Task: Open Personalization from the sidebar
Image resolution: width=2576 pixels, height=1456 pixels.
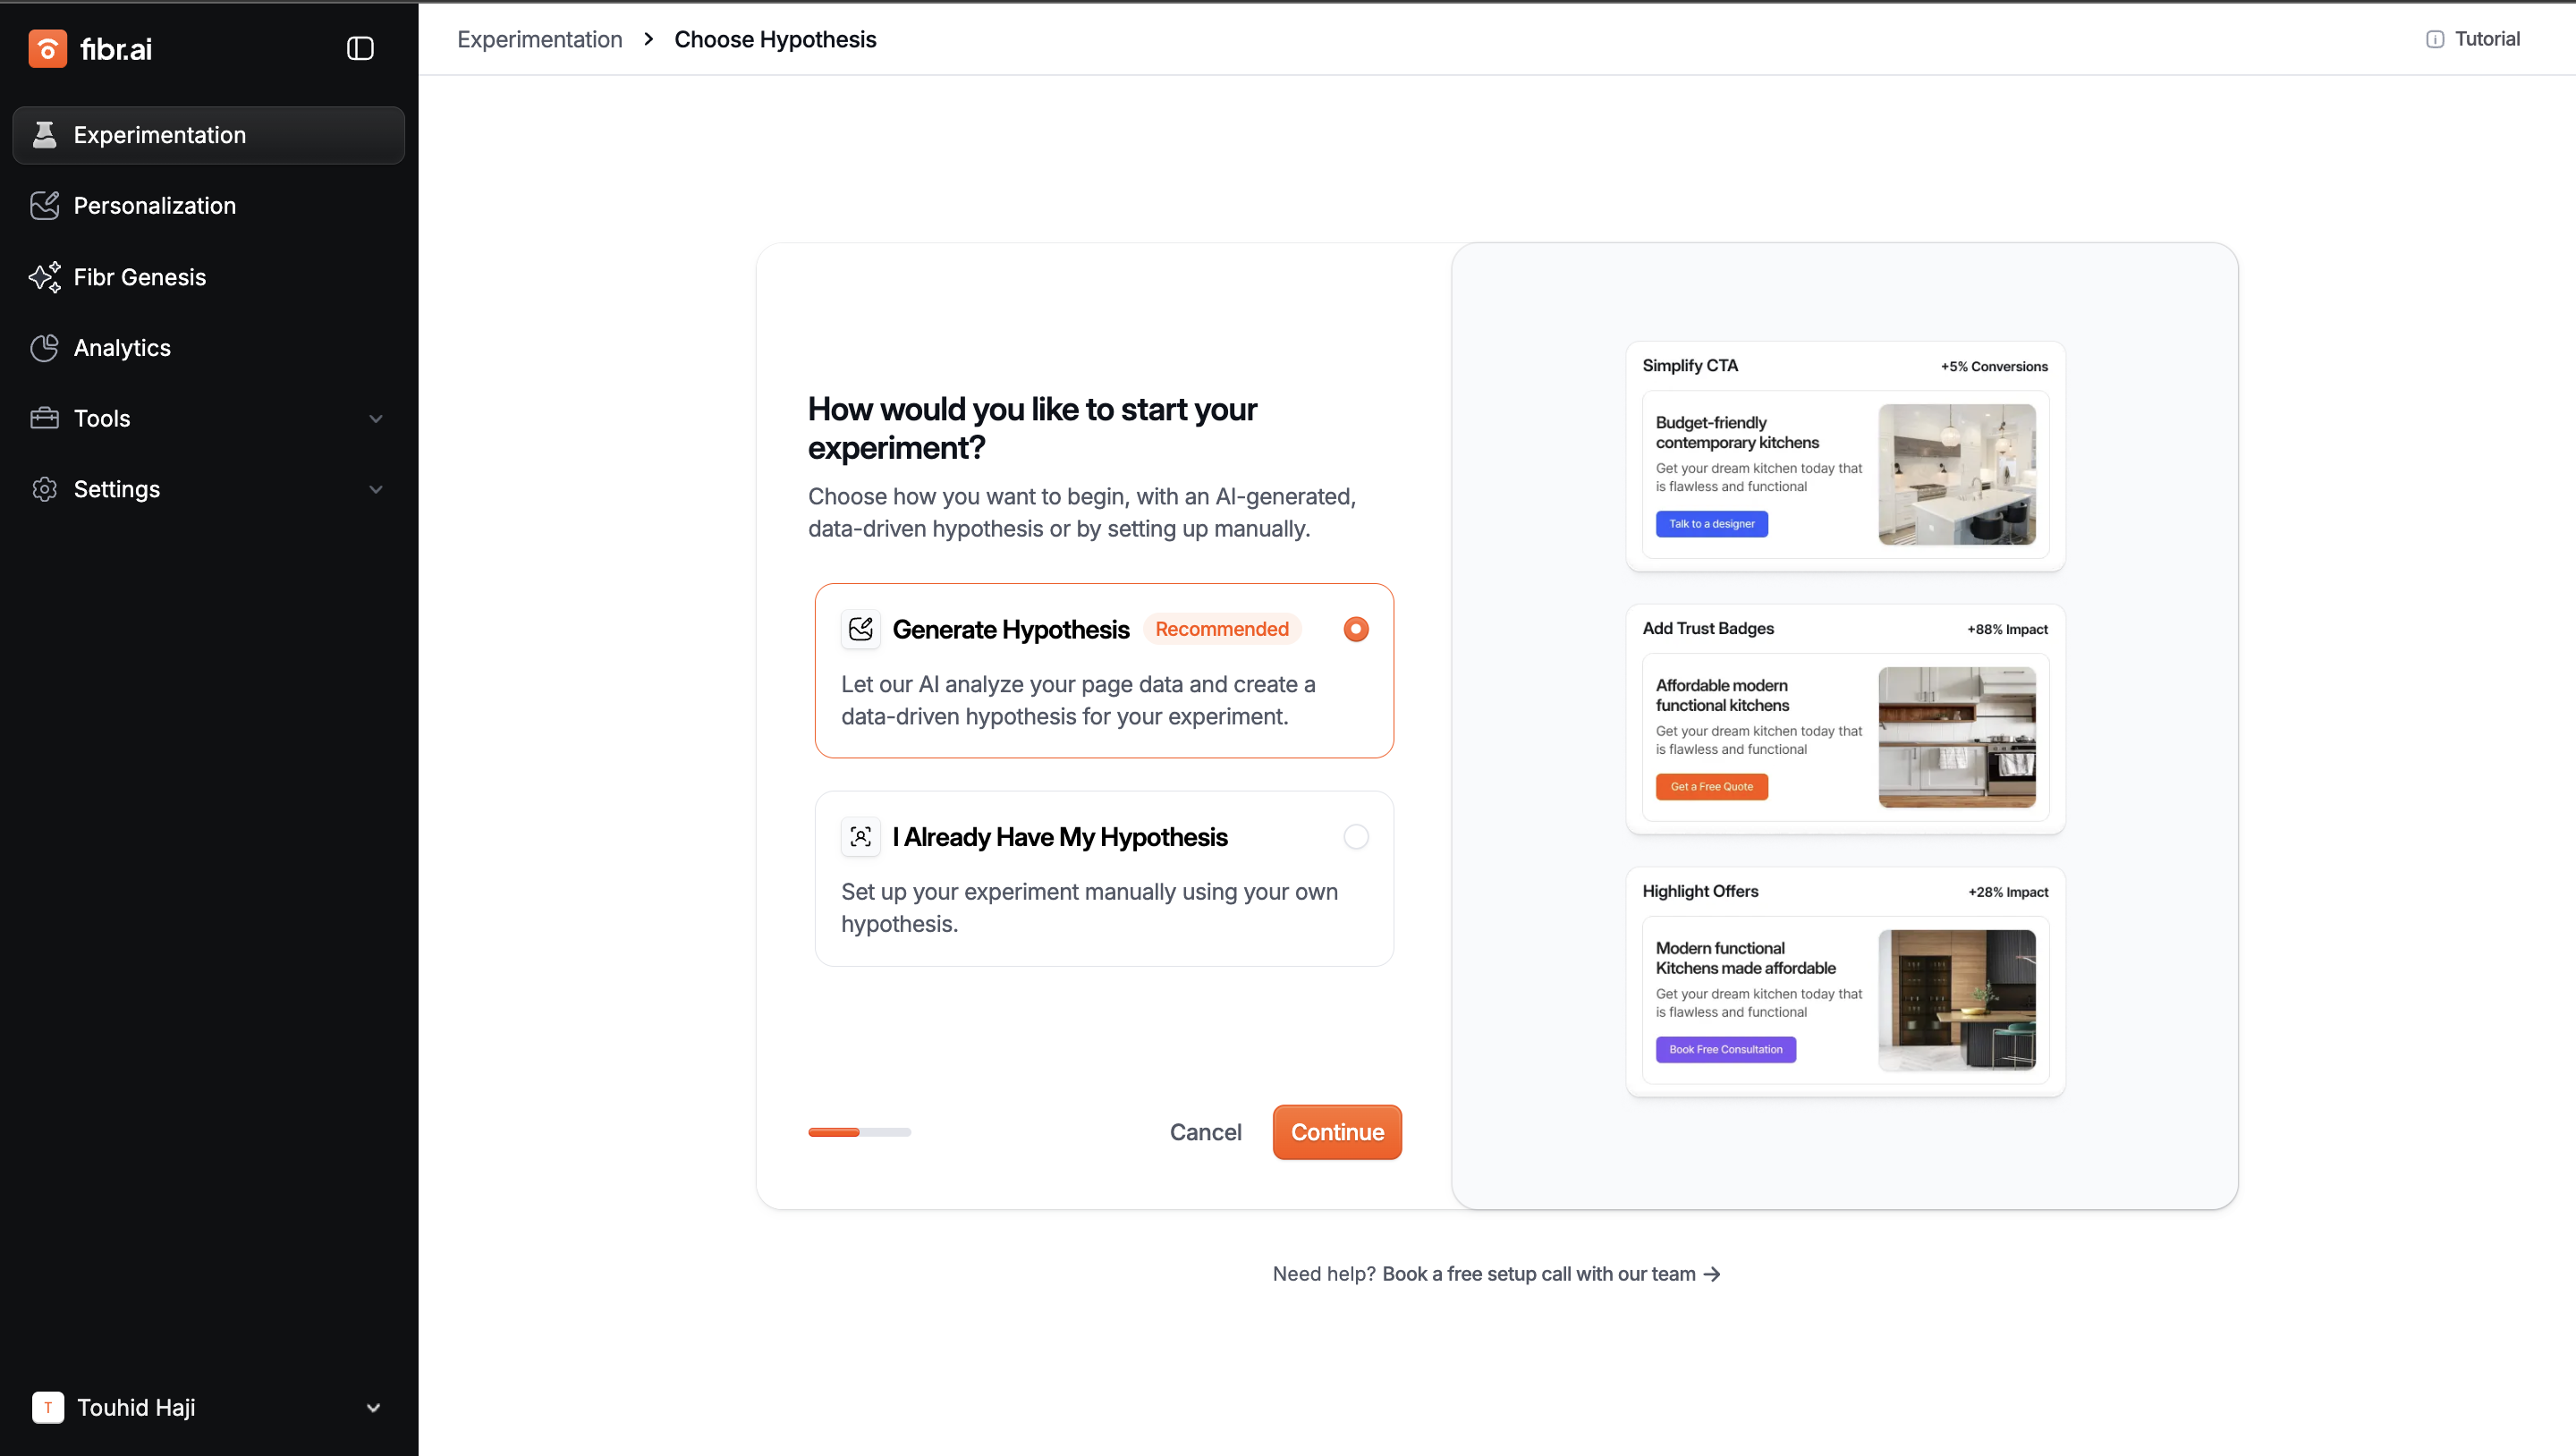Action: pos(155,206)
